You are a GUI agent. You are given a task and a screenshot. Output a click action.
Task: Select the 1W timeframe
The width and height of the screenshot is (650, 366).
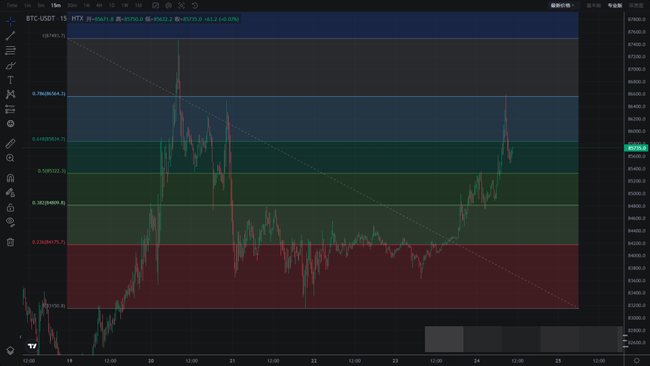[125, 5]
